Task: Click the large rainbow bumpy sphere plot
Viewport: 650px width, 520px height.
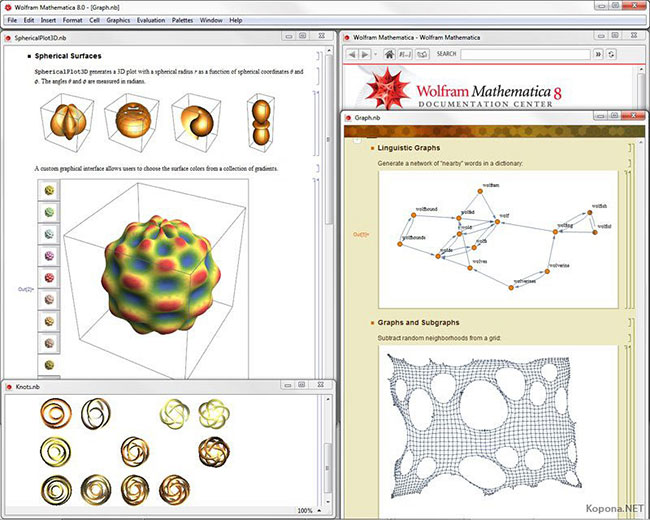Action: [161, 275]
